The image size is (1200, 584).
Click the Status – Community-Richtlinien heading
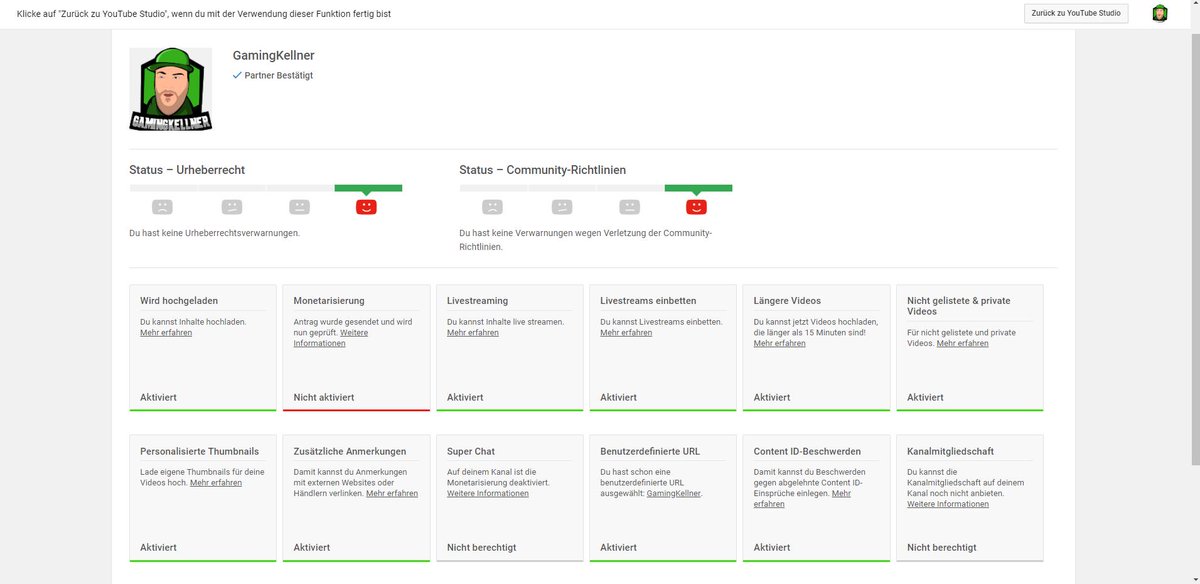pyautogui.click(x=543, y=170)
